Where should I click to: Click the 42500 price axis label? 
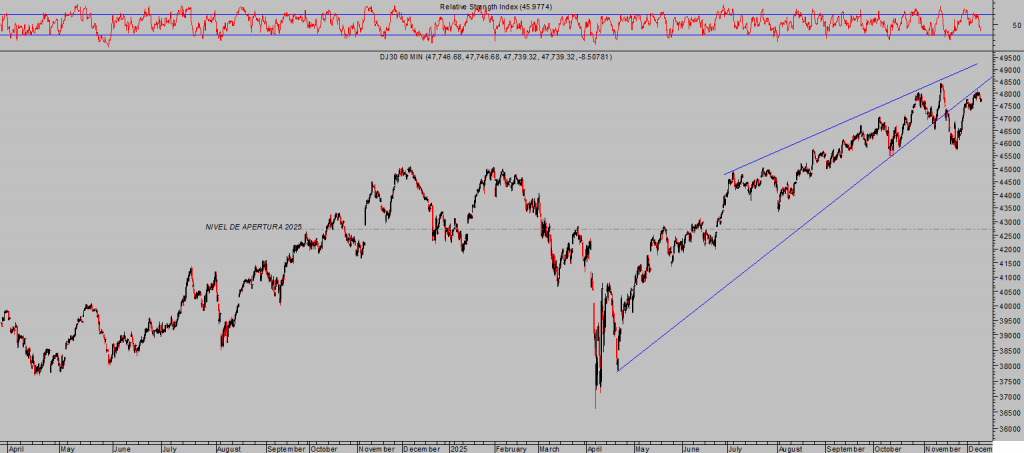(x=1008, y=250)
